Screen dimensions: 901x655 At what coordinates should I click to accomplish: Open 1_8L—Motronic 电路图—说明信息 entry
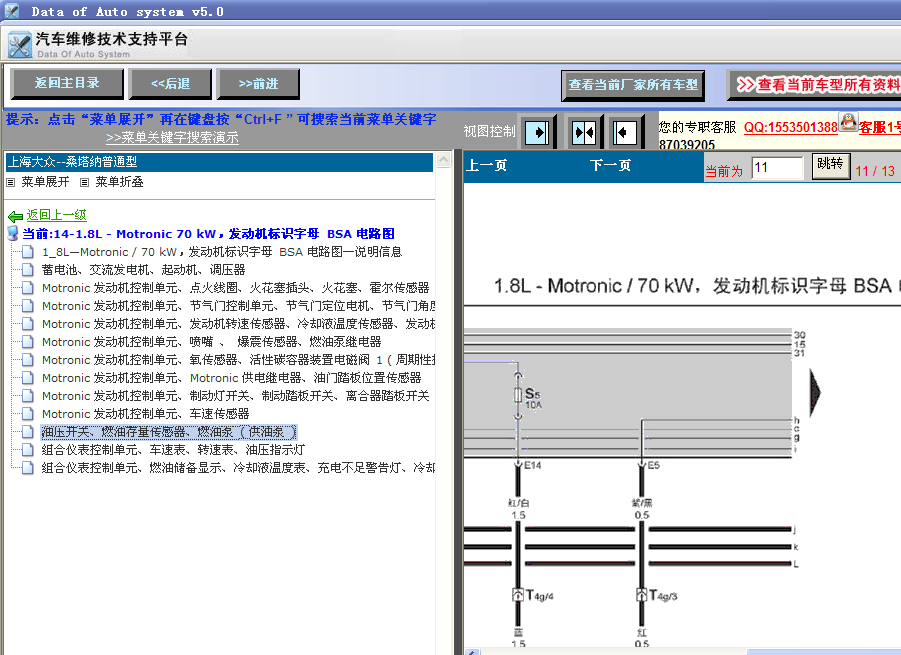tap(222, 252)
